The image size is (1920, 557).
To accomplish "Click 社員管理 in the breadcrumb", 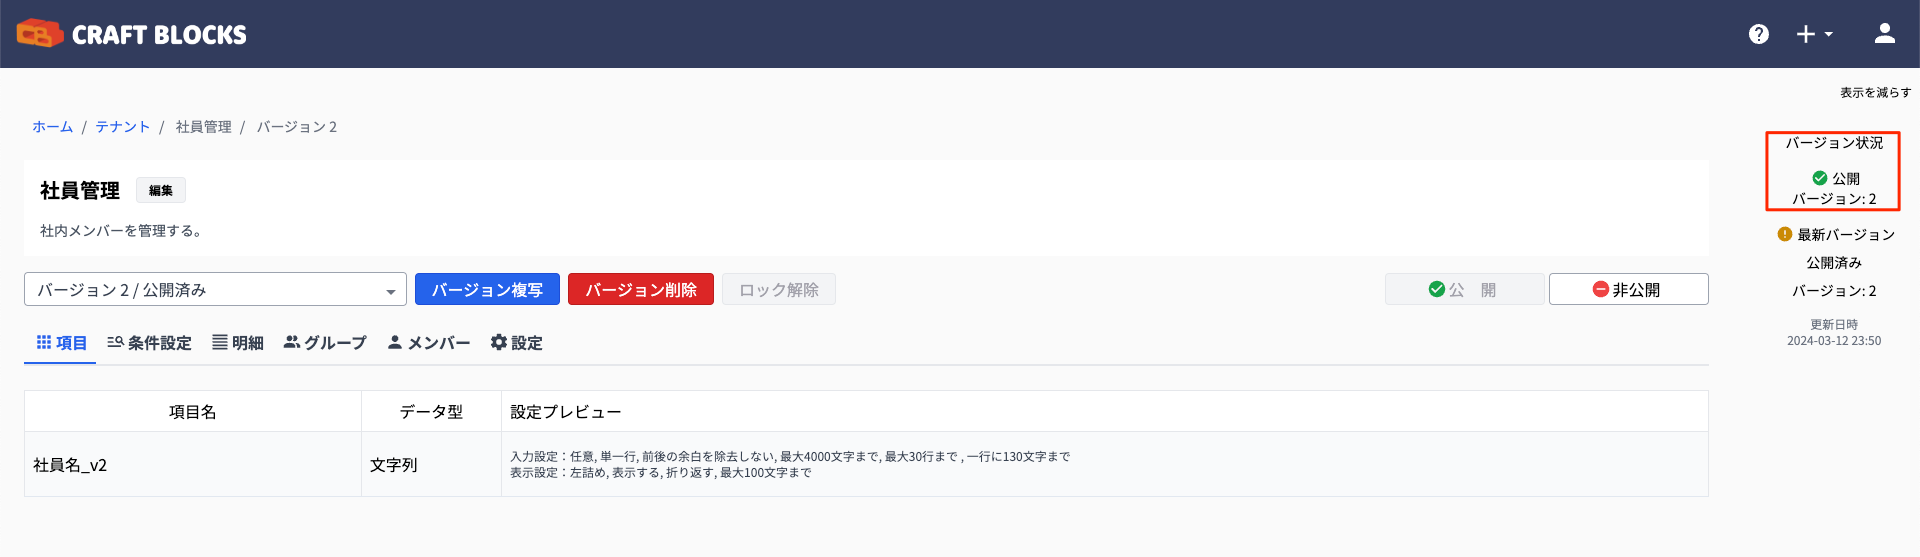I will [x=204, y=126].
